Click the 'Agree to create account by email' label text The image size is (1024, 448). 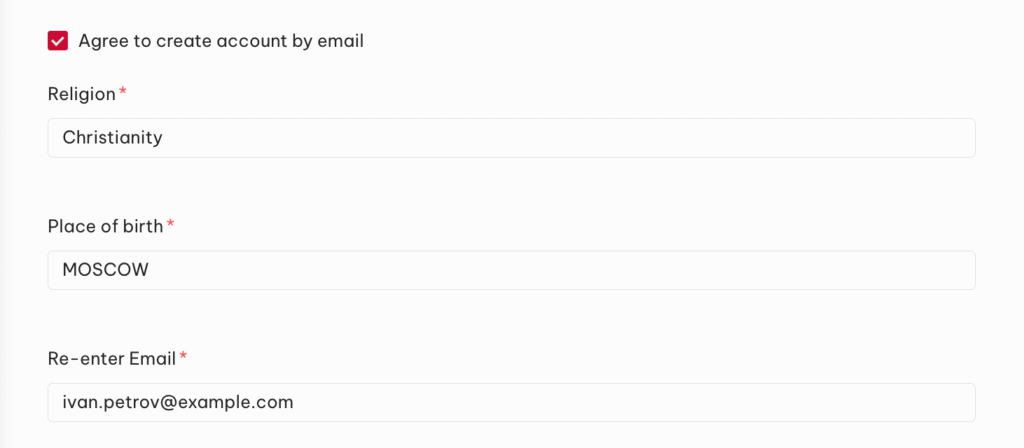[220, 41]
